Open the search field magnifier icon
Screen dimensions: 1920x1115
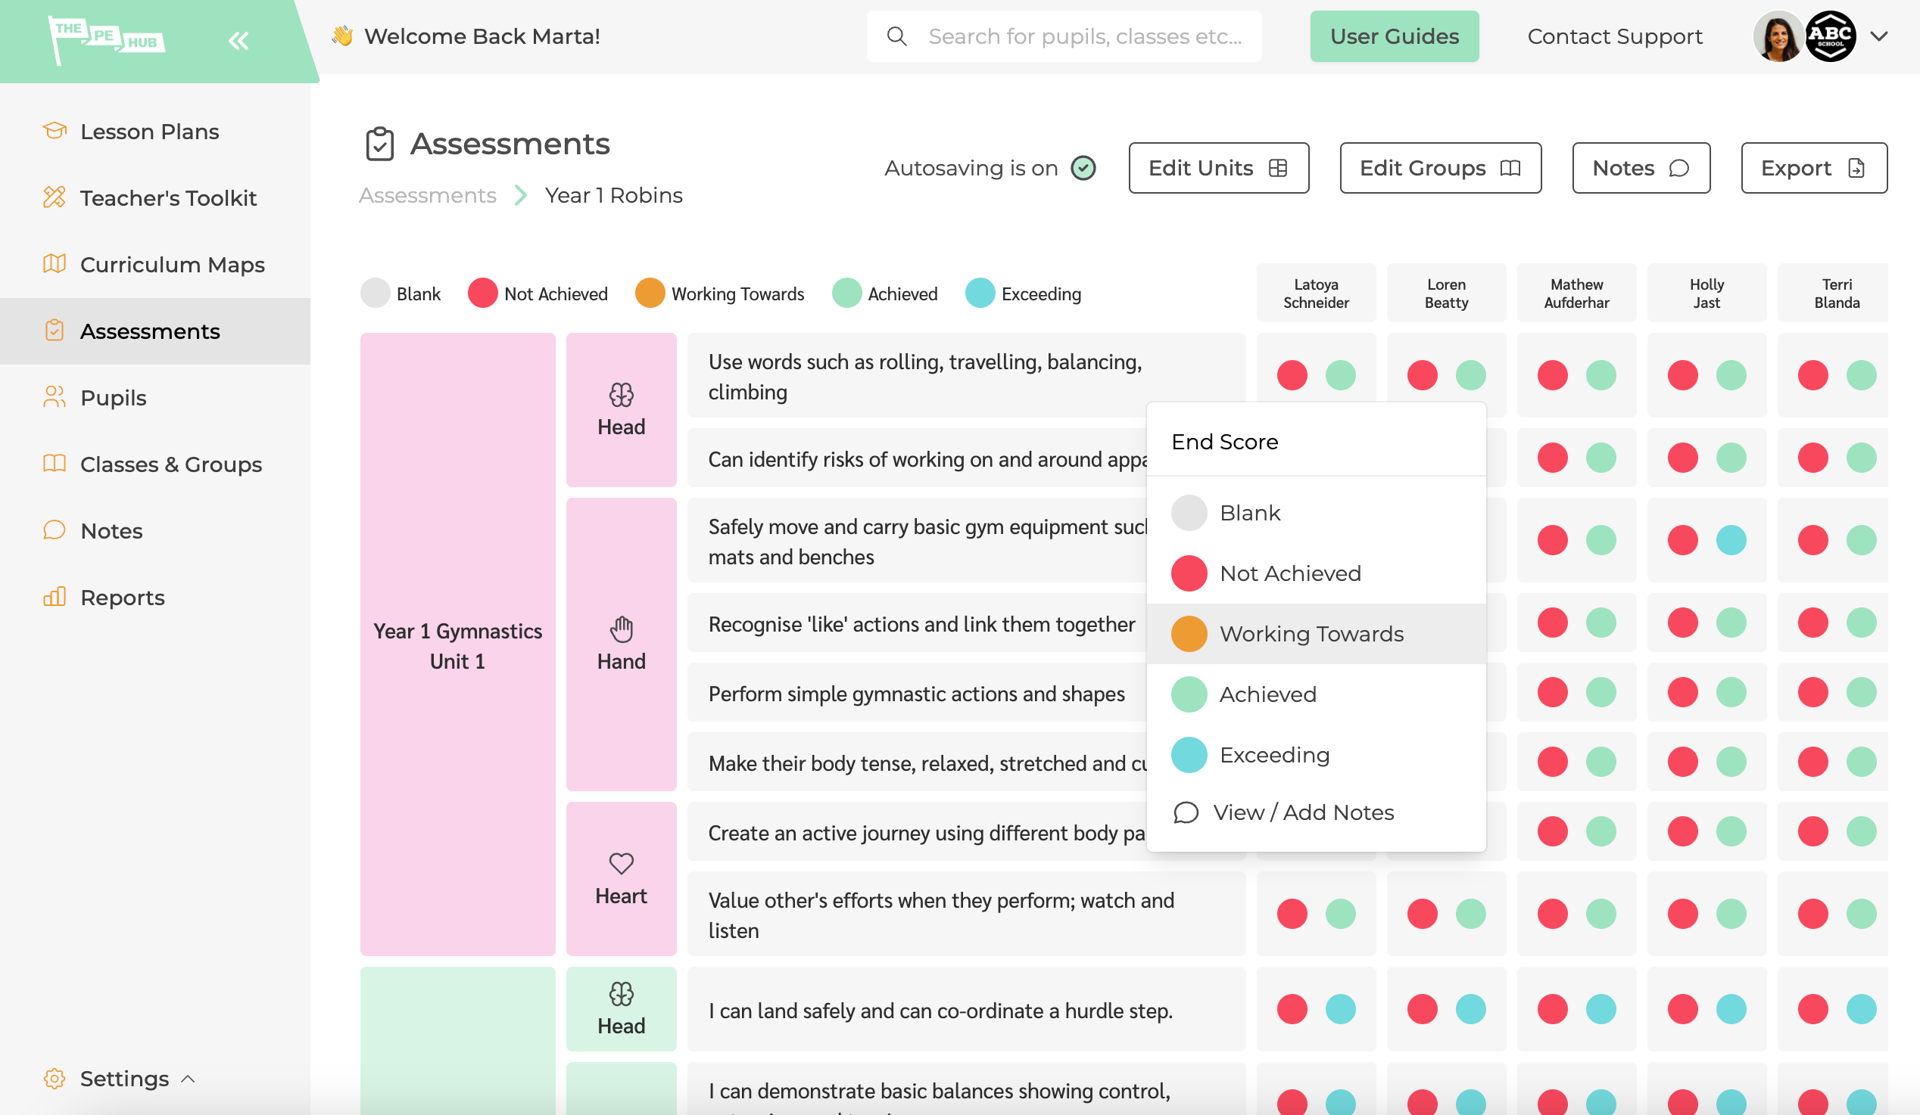point(897,36)
